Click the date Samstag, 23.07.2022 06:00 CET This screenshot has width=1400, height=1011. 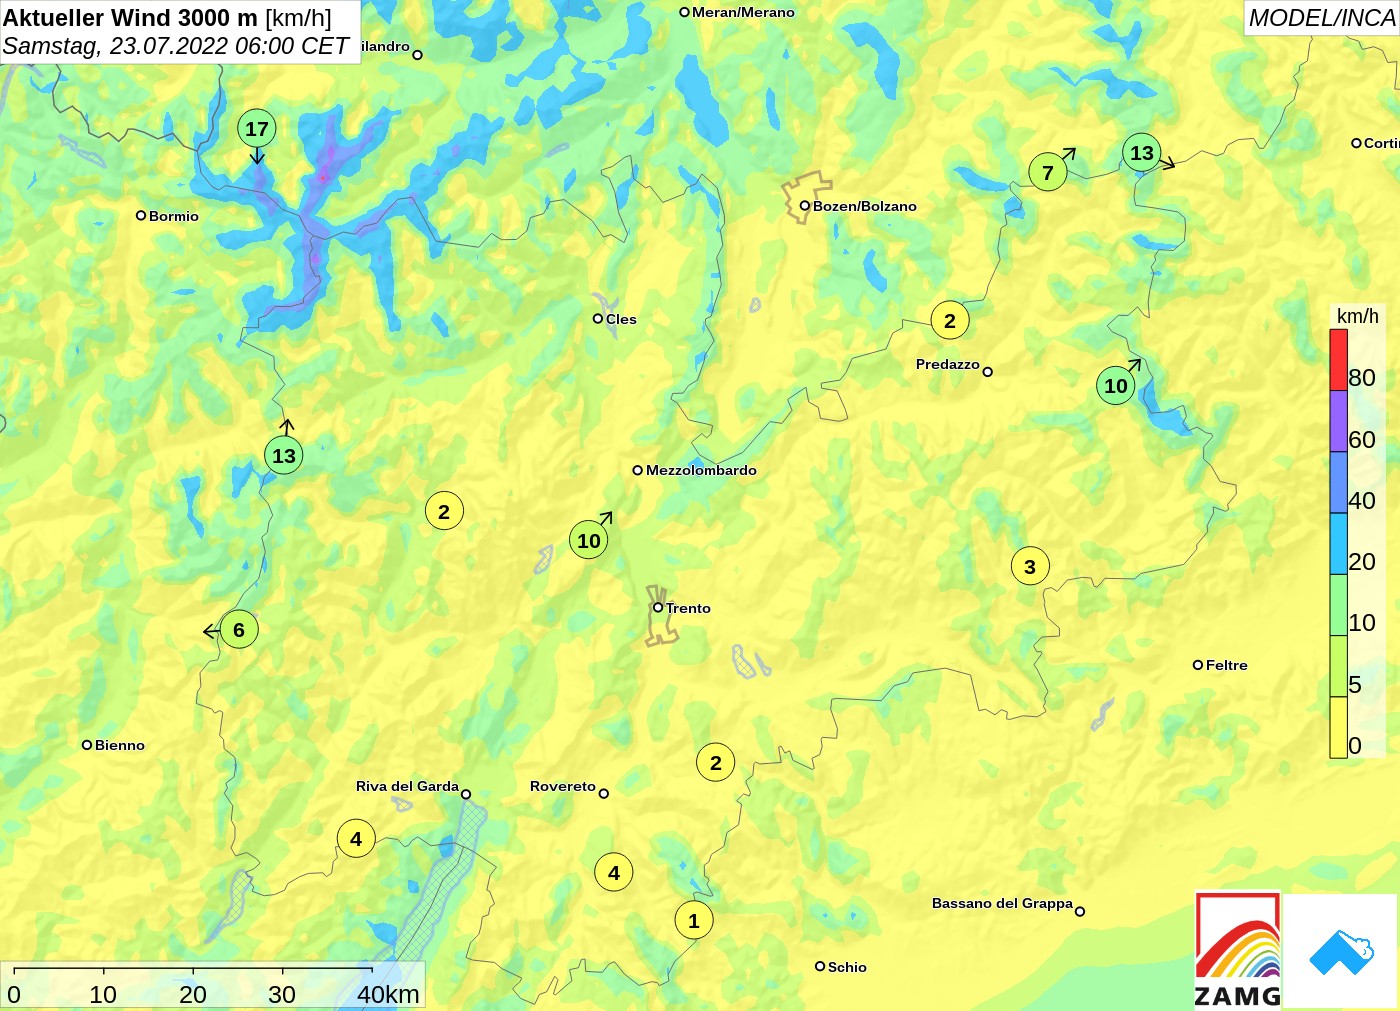point(176,46)
